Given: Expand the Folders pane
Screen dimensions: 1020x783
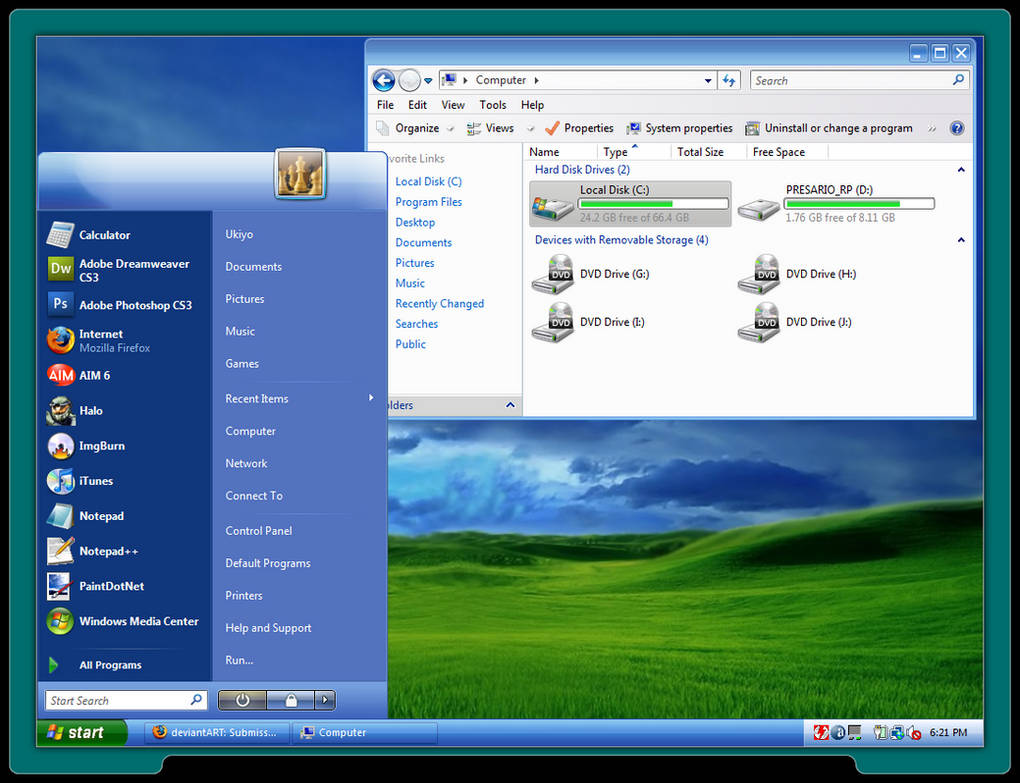Looking at the screenshot, I should pyautogui.click(x=510, y=405).
